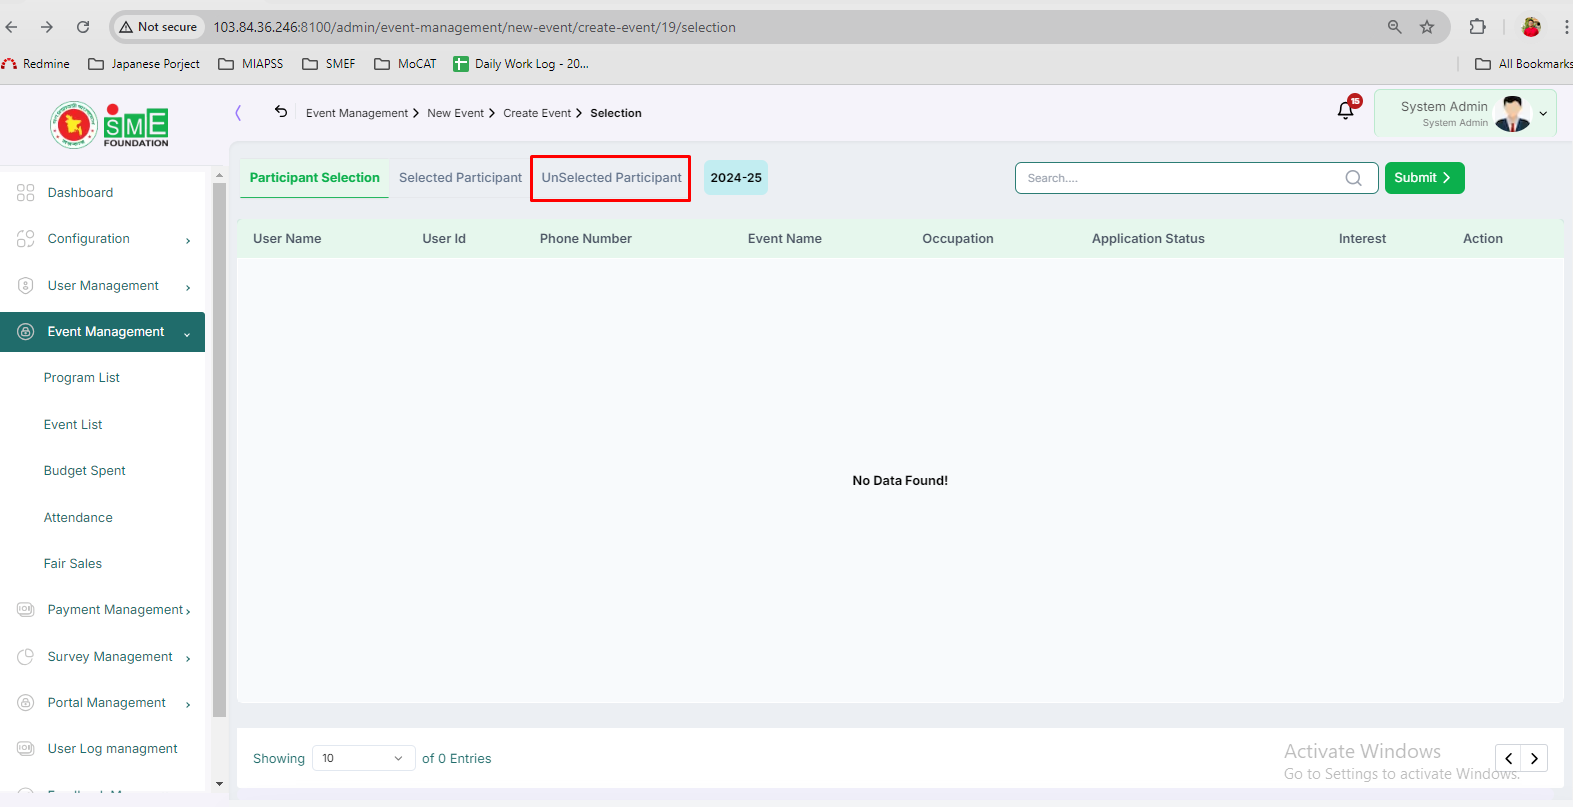Open the browser zoom magnifier icon
1573x807 pixels.
click(x=1394, y=27)
